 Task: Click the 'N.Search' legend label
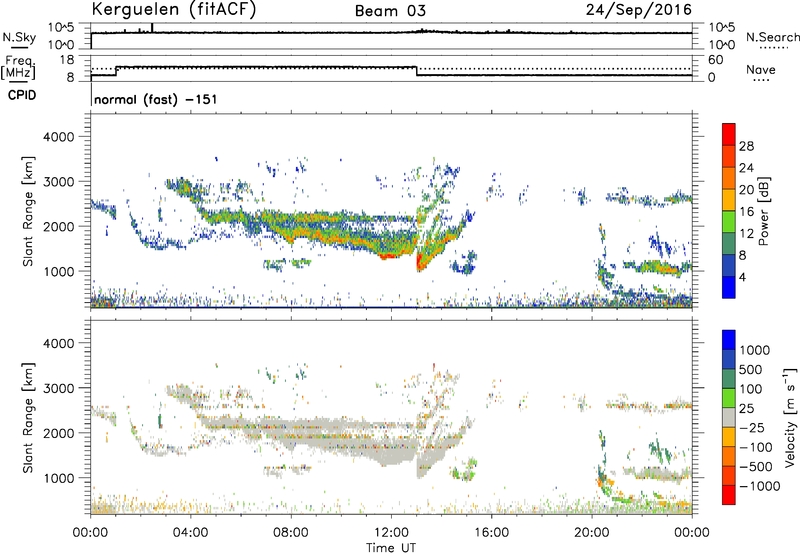[x=773, y=37]
